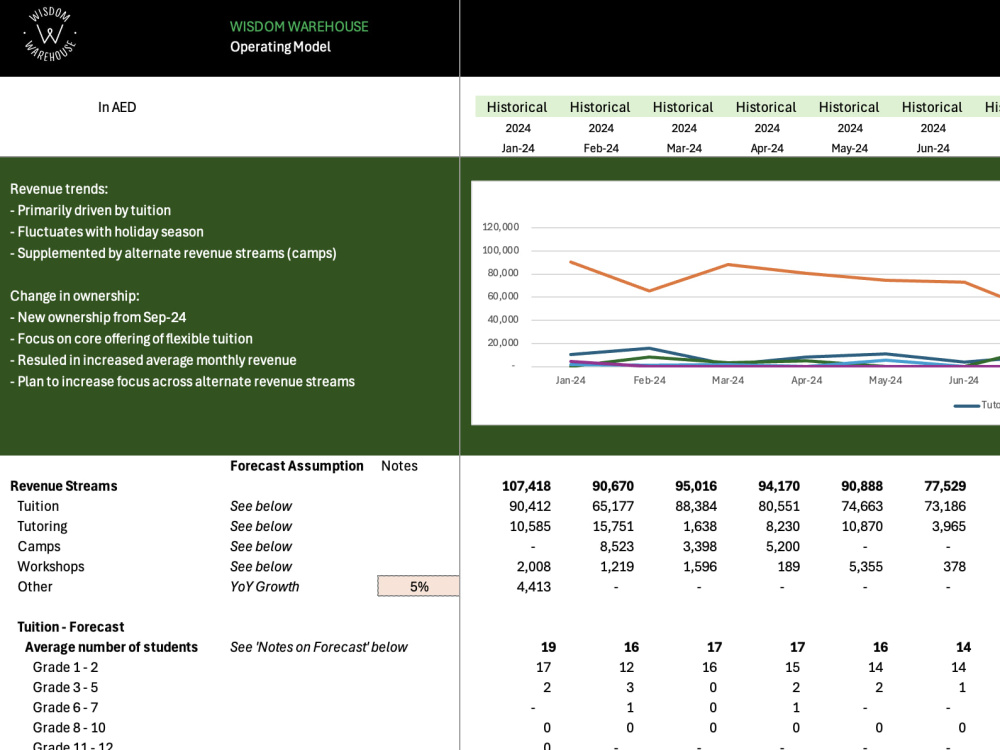Click 'See below' next to Camps
Screen dimensions: 1000x750
pyautogui.click(x=261, y=546)
